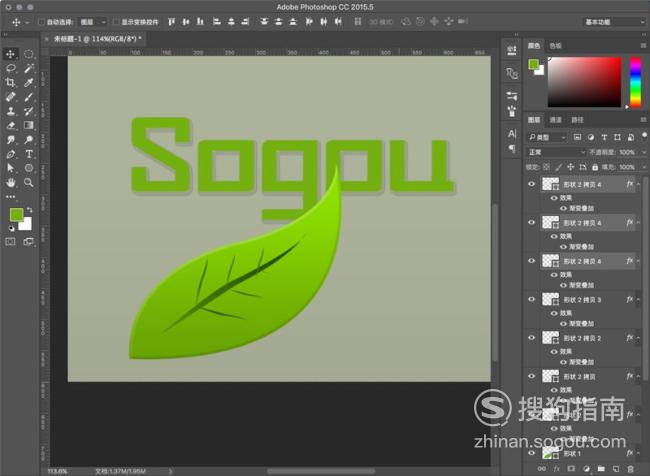
Task: Pick a color in the red color field
Action: [x=585, y=82]
